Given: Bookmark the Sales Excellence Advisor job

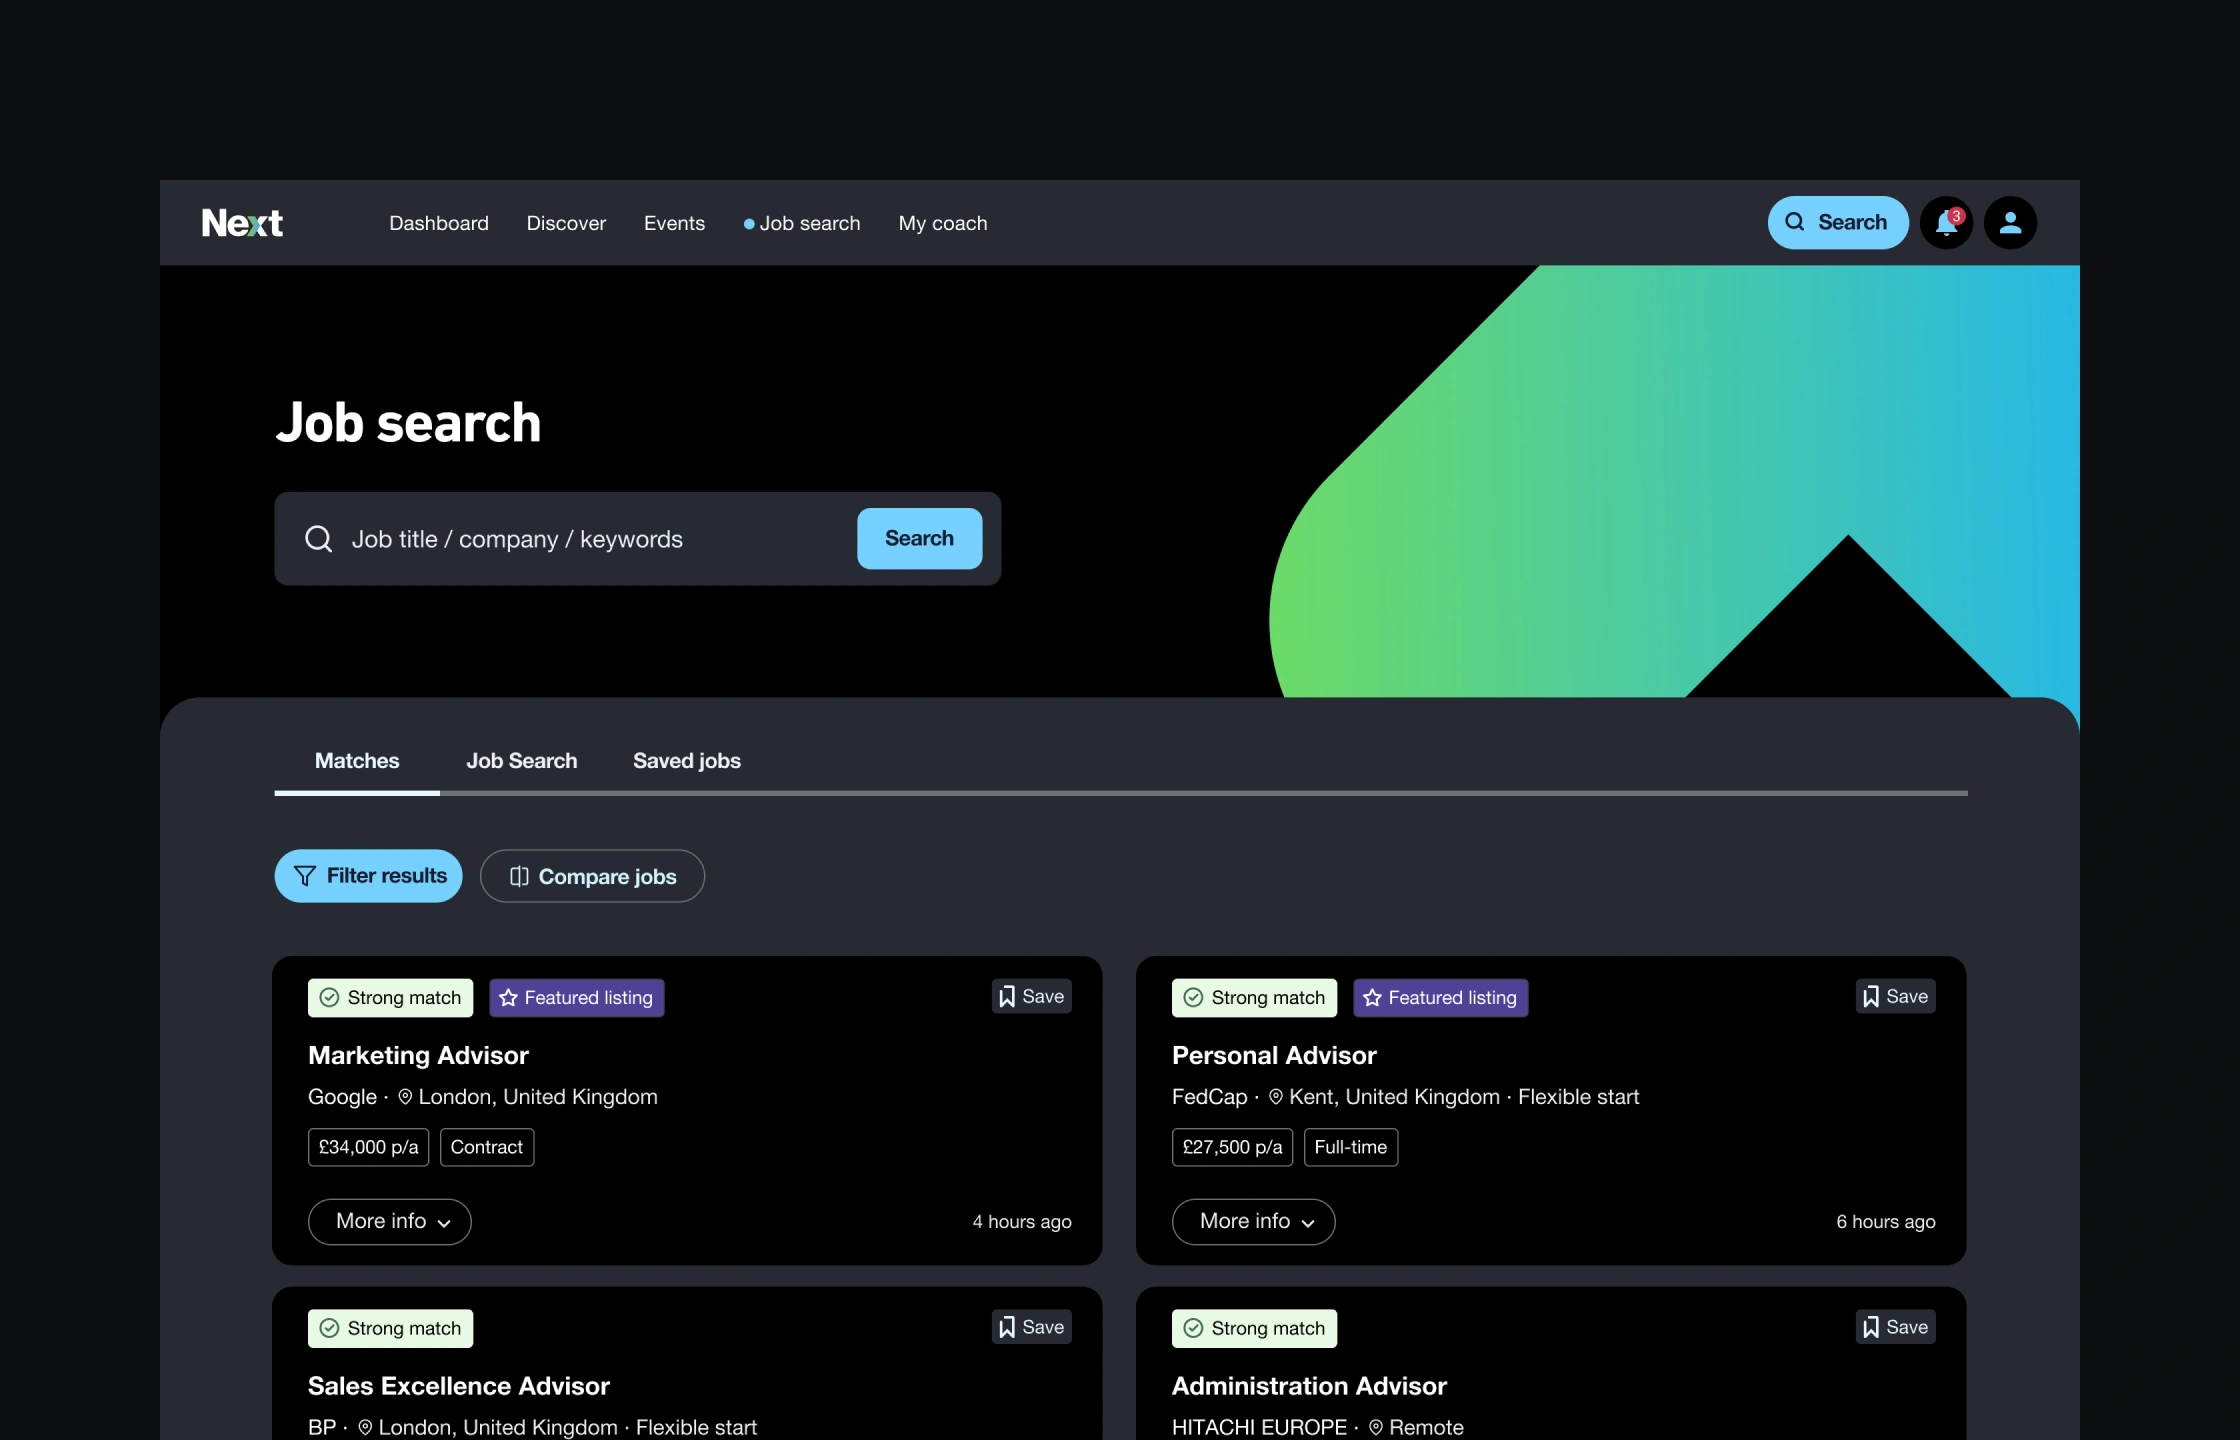Looking at the screenshot, I should click(x=1031, y=1327).
